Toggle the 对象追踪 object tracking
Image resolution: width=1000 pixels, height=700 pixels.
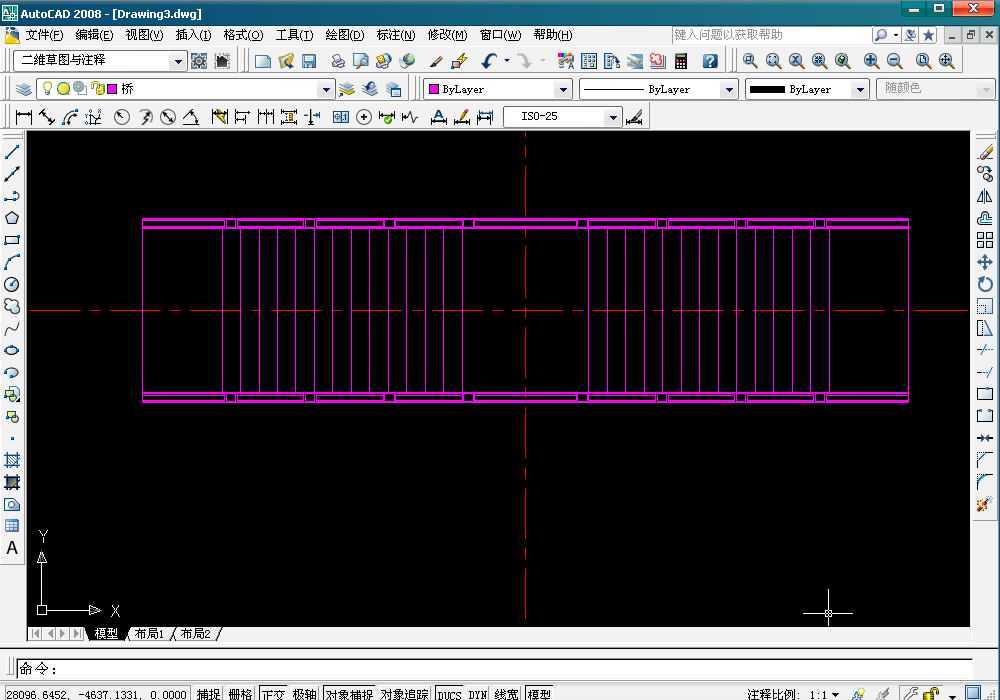[x=404, y=694]
